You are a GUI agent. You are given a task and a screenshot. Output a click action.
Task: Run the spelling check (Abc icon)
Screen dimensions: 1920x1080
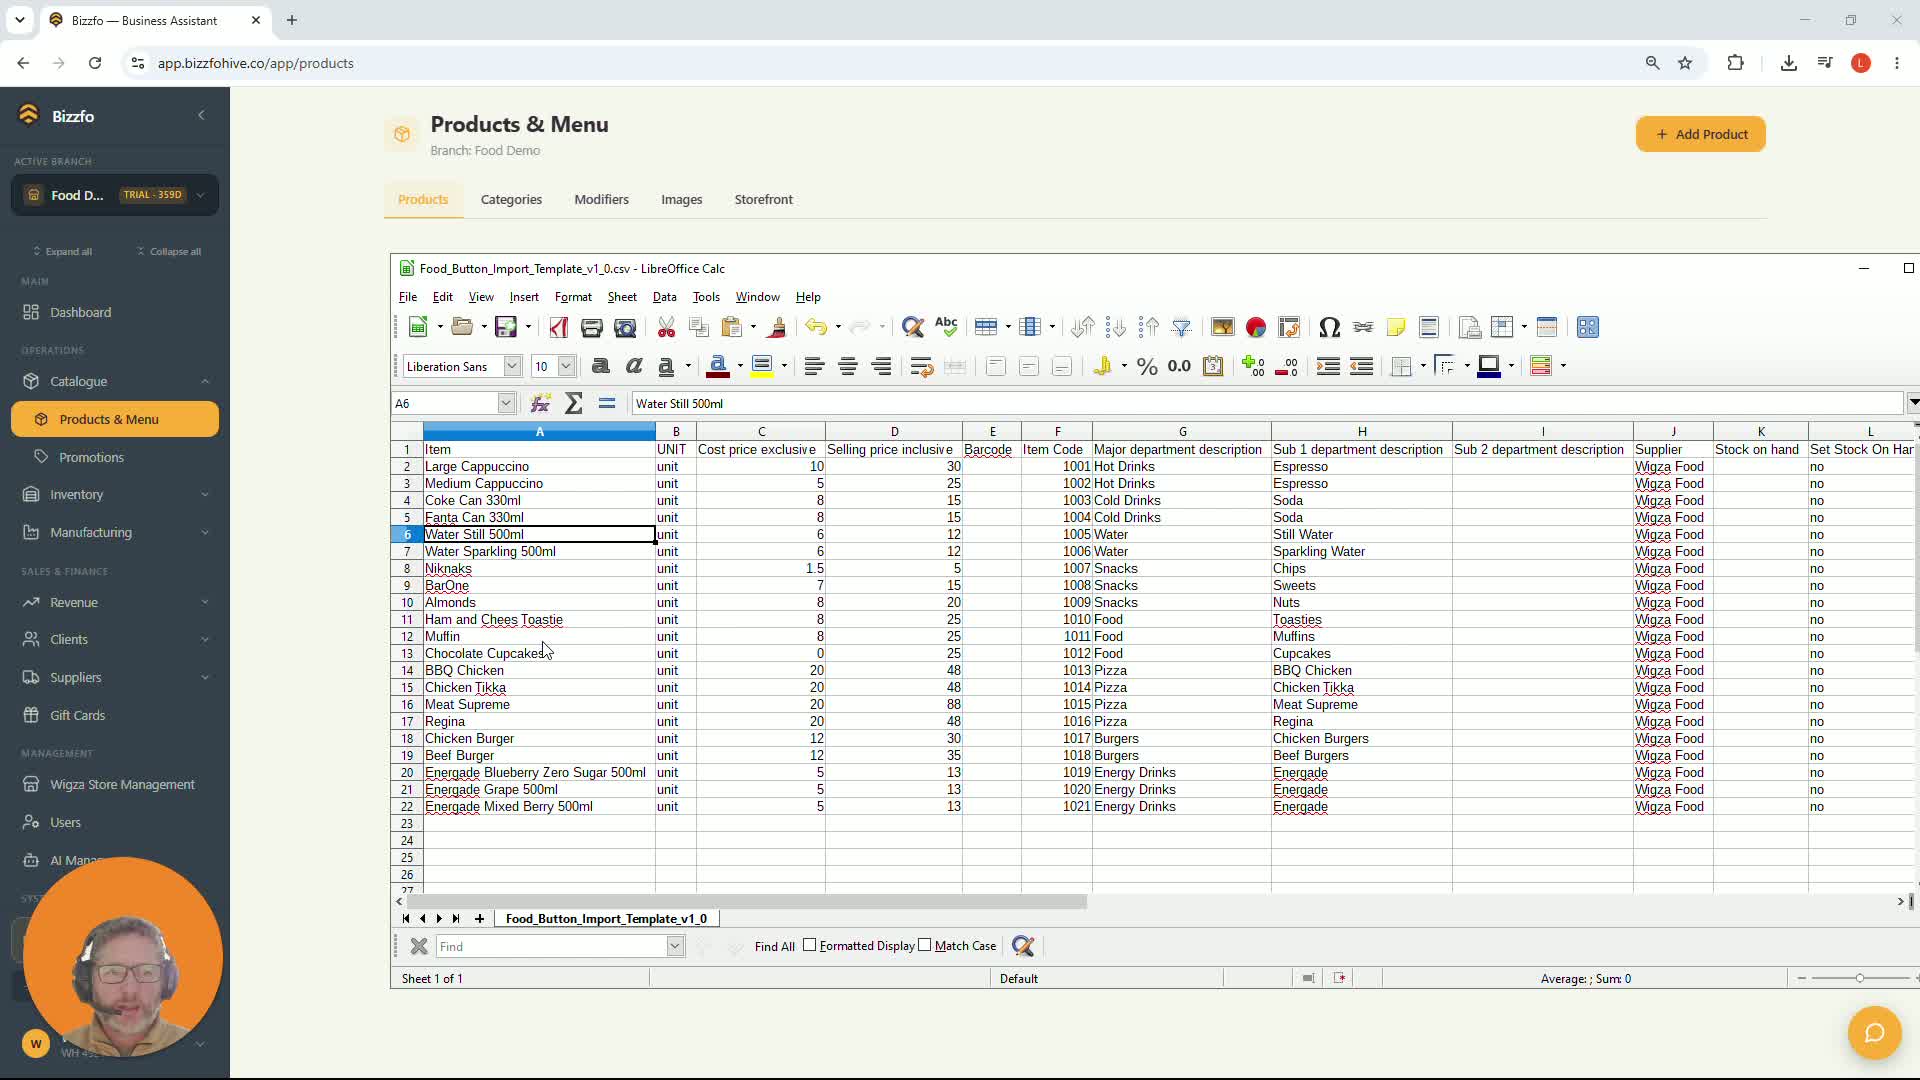click(946, 327)
